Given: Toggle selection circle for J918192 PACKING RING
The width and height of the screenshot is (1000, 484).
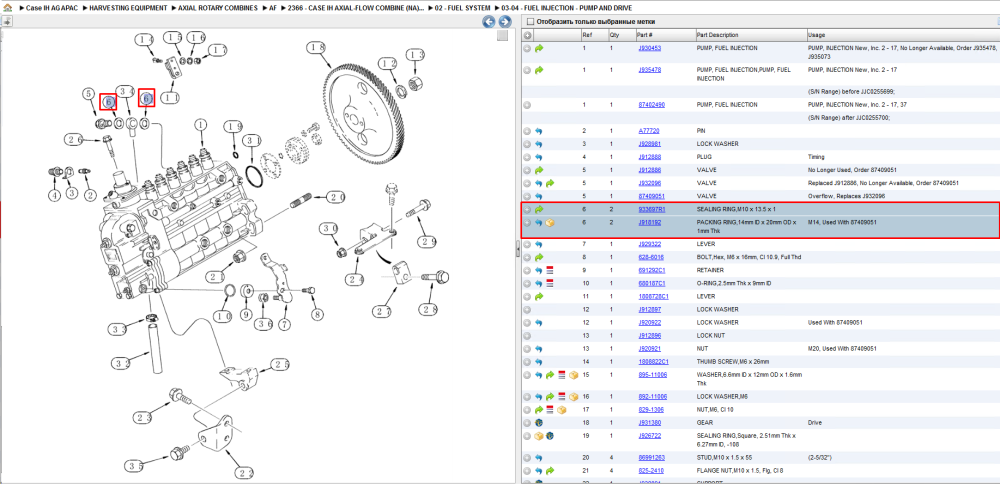Looking at the screenshot, I should pos(527,223).
